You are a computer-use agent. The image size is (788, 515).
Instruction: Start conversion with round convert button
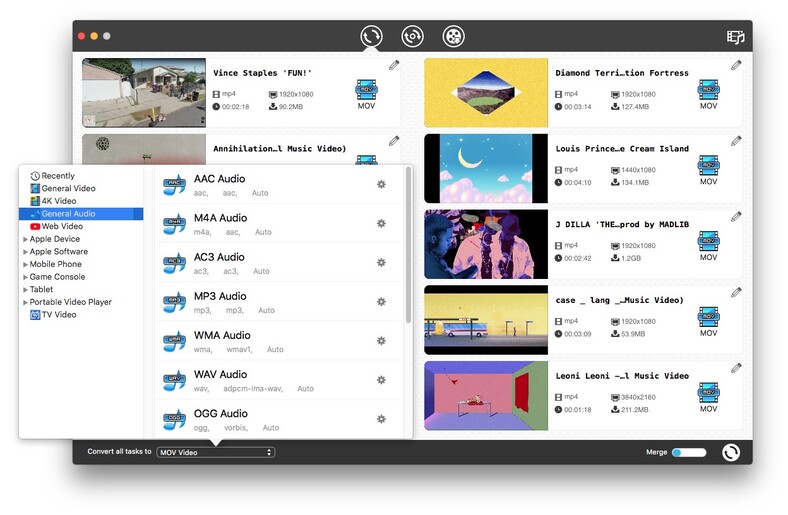(731, 452)
